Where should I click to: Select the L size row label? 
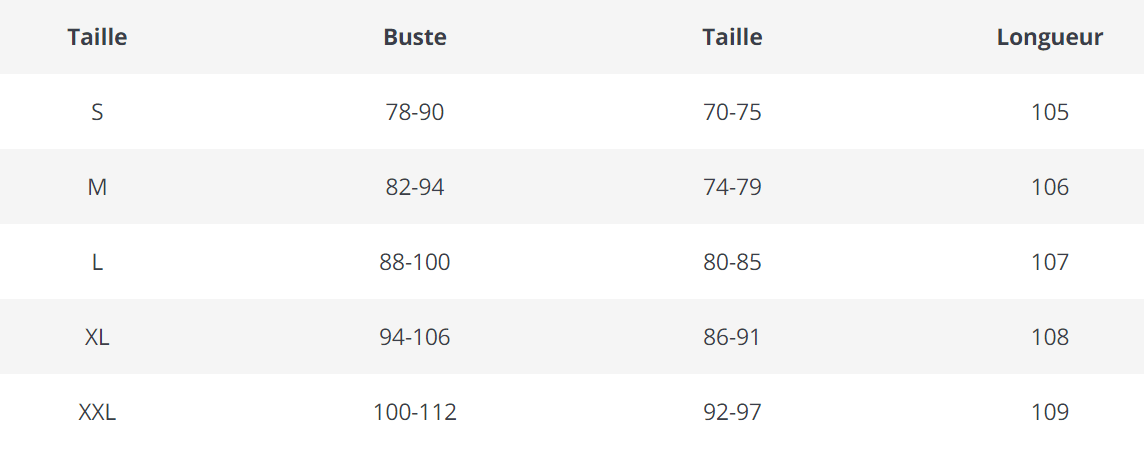point(97,262)
